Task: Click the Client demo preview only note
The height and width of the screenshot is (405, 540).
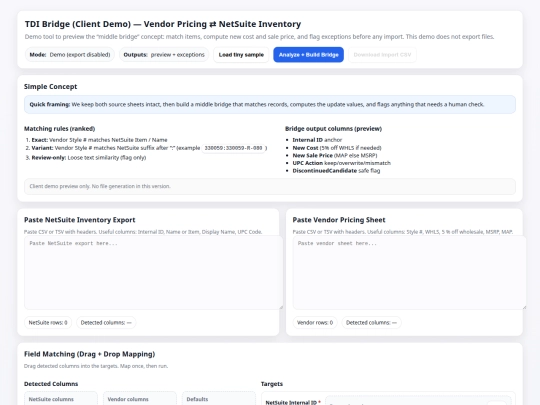Action: pyautogui.click(x=270, y=186)
